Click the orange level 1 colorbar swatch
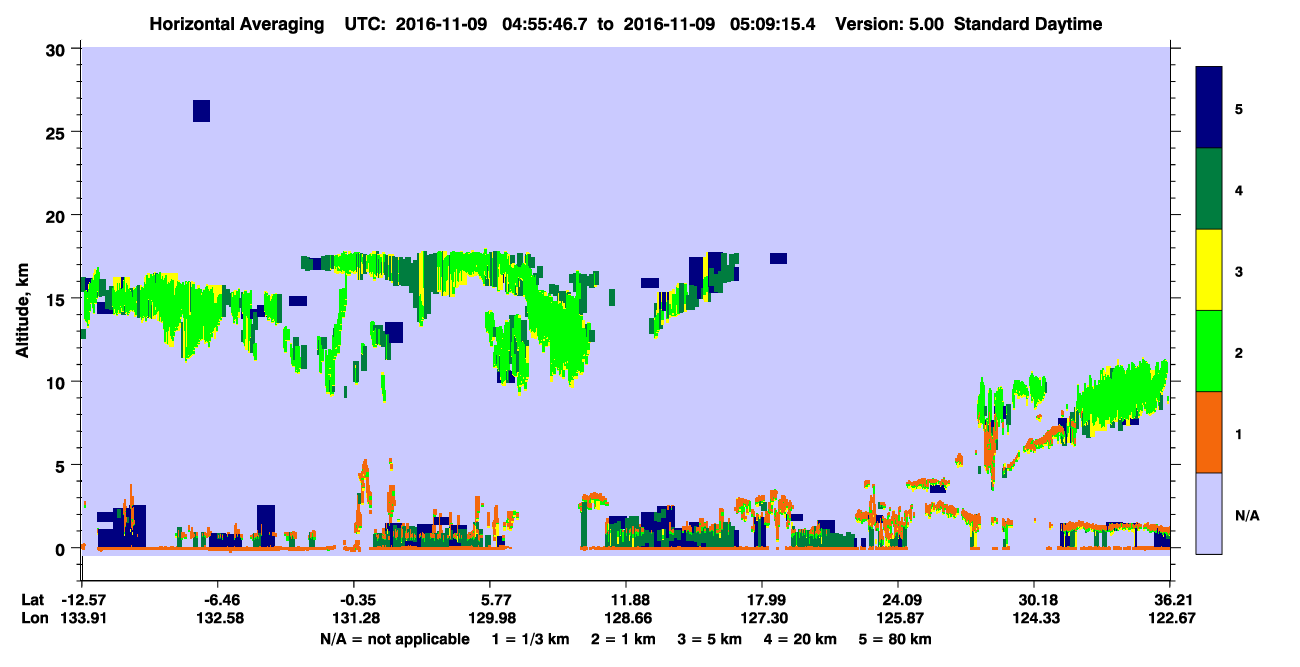The image size is (1300, 667). tap(1209, 432)
